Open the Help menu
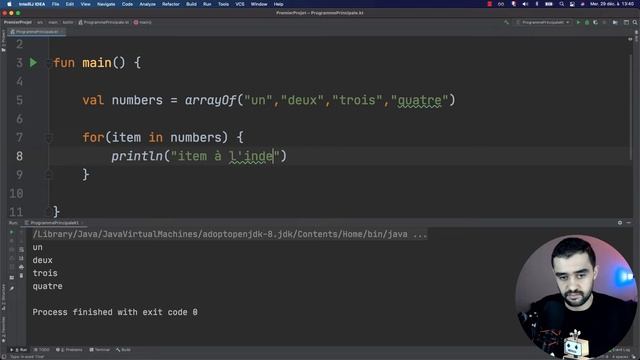Viewport: 640px width, 360px height. (278, 4)
